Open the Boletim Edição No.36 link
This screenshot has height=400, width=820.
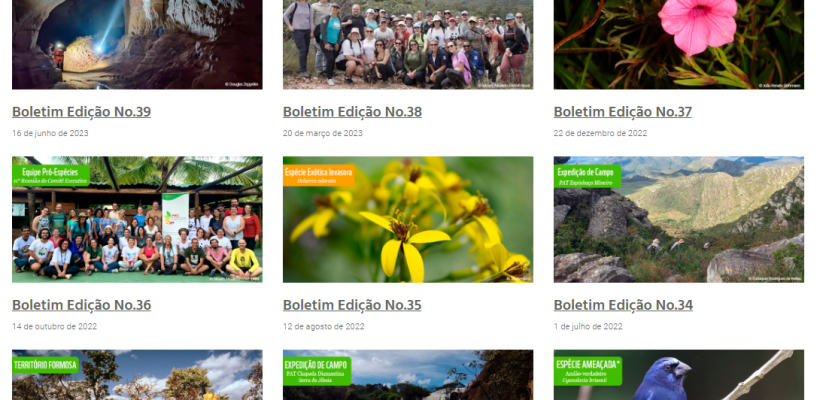coord(82,304)
